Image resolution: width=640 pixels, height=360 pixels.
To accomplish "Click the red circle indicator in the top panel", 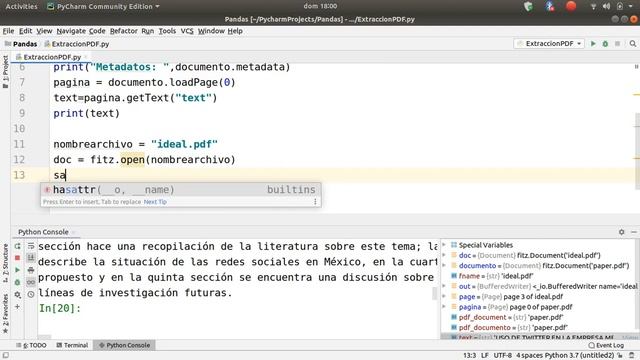I will (571, 6).
